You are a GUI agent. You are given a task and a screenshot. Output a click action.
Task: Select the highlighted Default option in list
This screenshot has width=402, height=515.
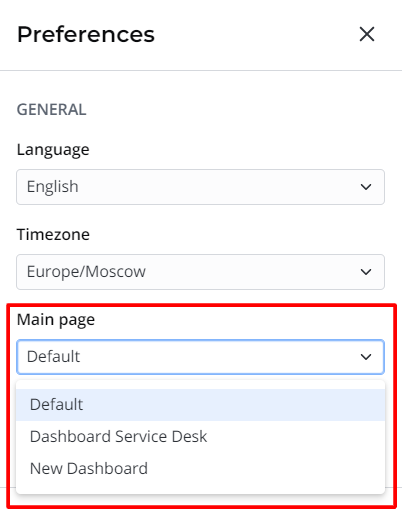(x=200, y=405)
